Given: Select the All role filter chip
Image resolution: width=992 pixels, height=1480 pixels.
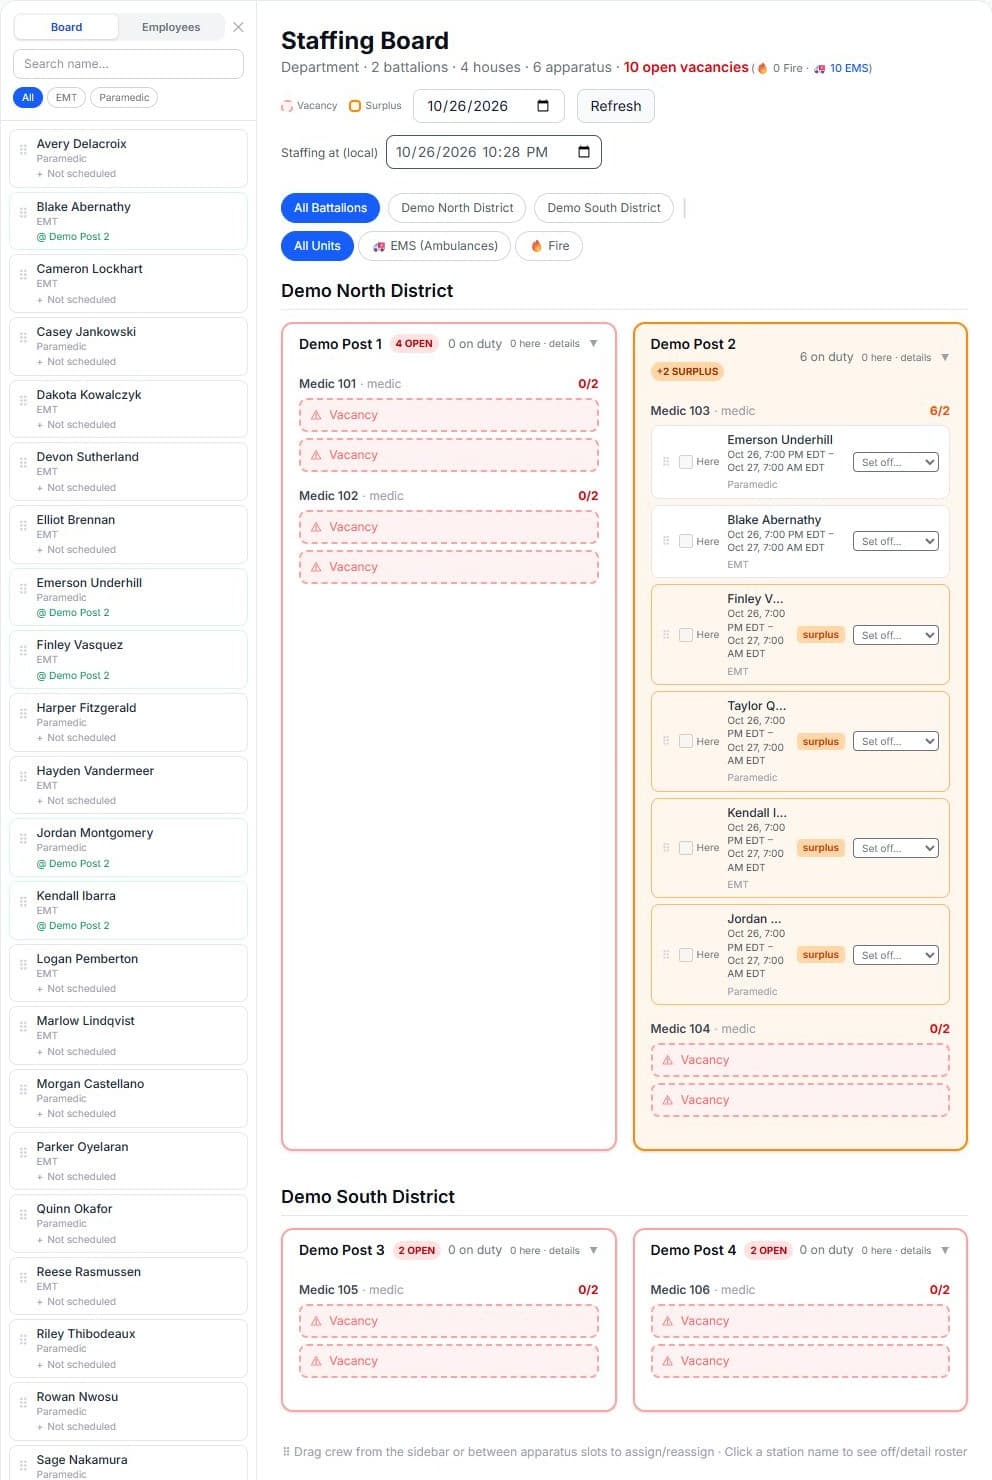Looking at the screenshot, I should click(x=28, y=98).
